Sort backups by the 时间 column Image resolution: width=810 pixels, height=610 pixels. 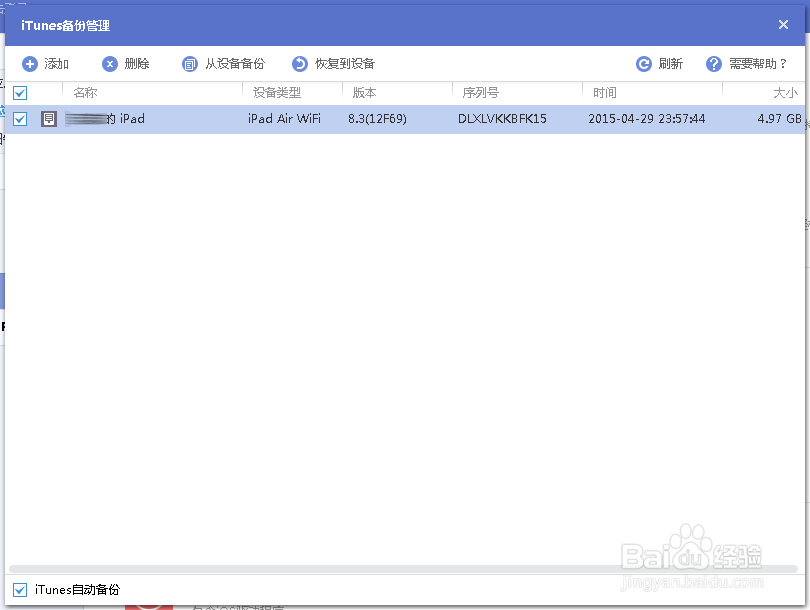click(605, 92)
